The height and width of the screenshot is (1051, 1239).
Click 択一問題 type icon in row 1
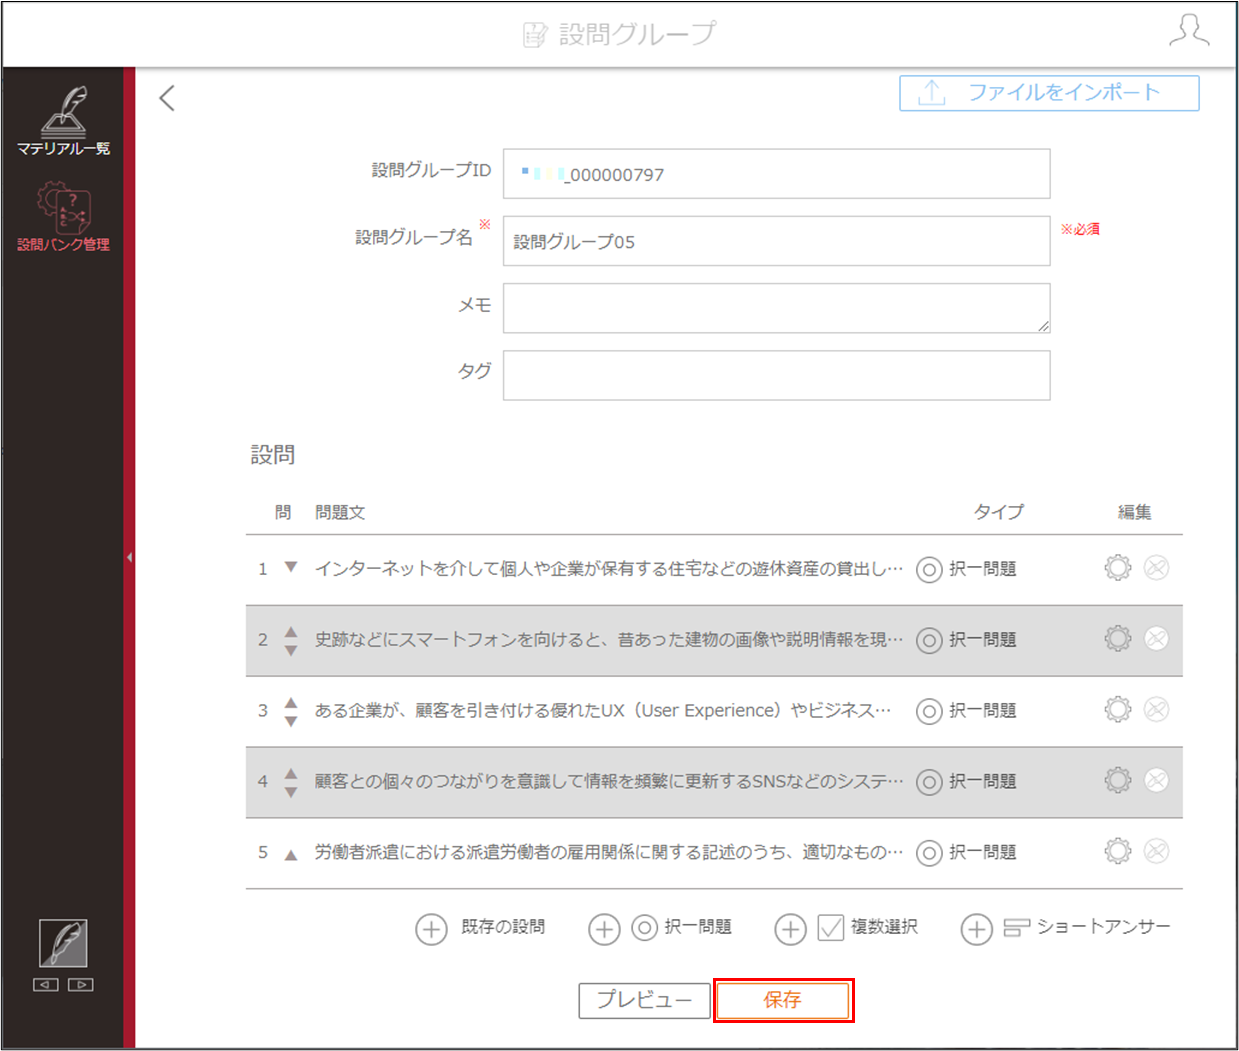point(929,570)
